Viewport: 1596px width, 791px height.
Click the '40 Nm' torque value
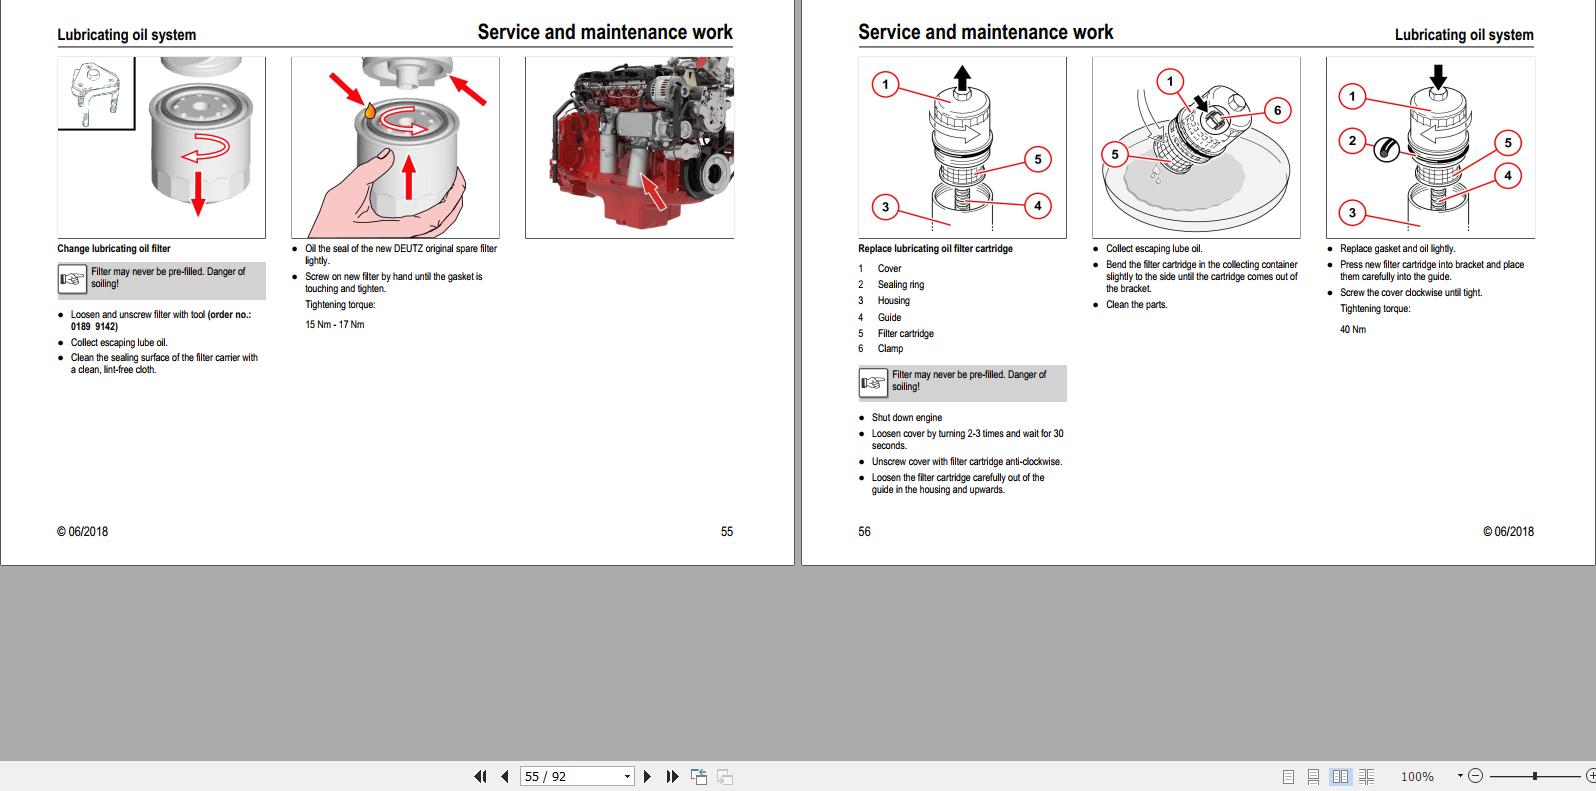(1353, 329)
